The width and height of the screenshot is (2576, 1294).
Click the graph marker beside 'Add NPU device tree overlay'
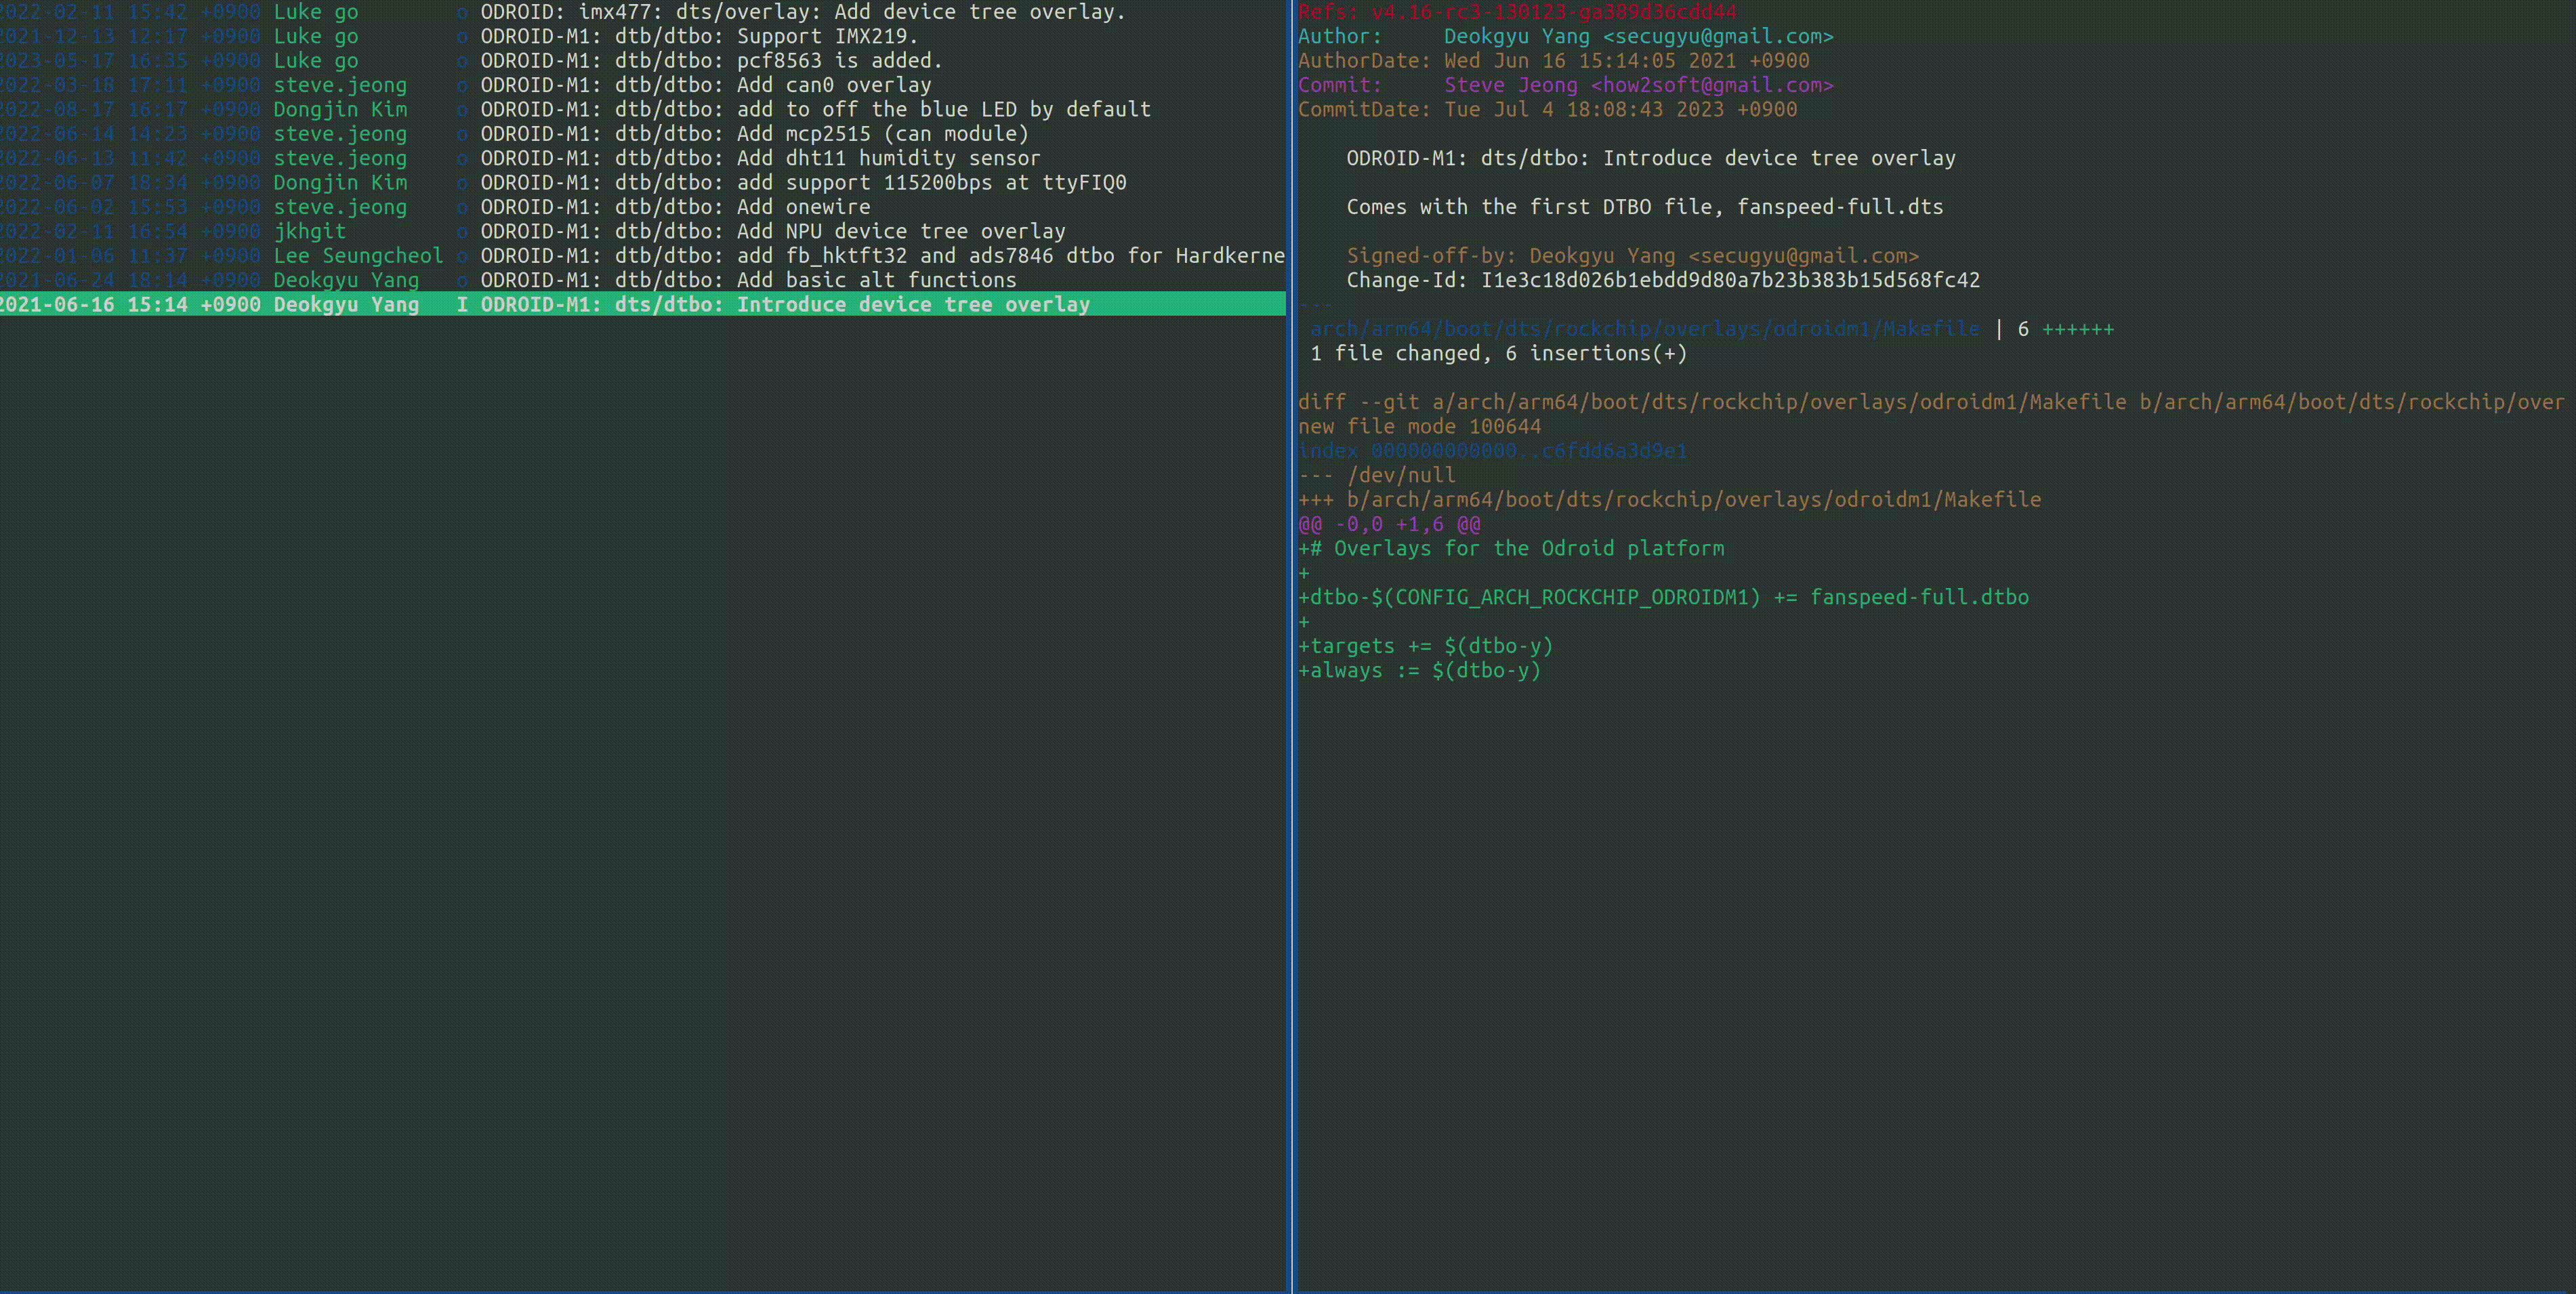click(462, 232)
